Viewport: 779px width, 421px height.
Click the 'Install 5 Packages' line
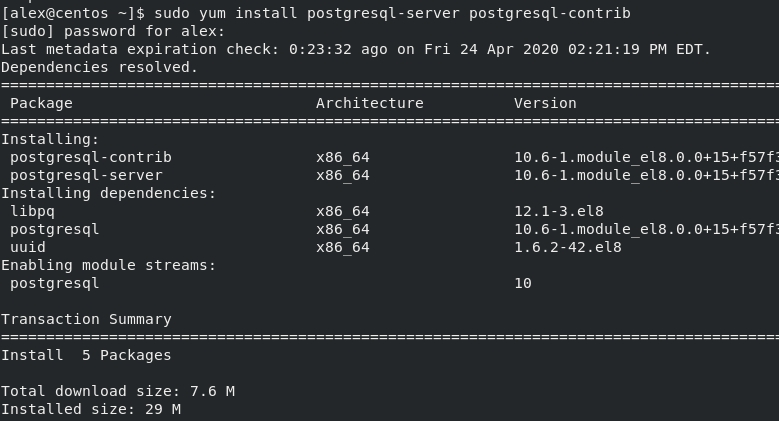point(86,355)
